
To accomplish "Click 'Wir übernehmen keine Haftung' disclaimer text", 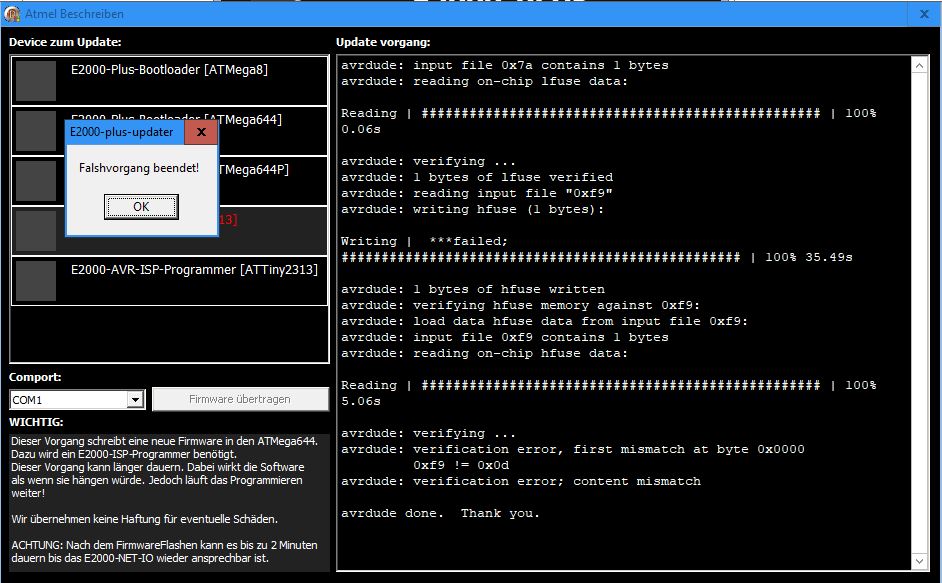I will click(x=144, y=519).
